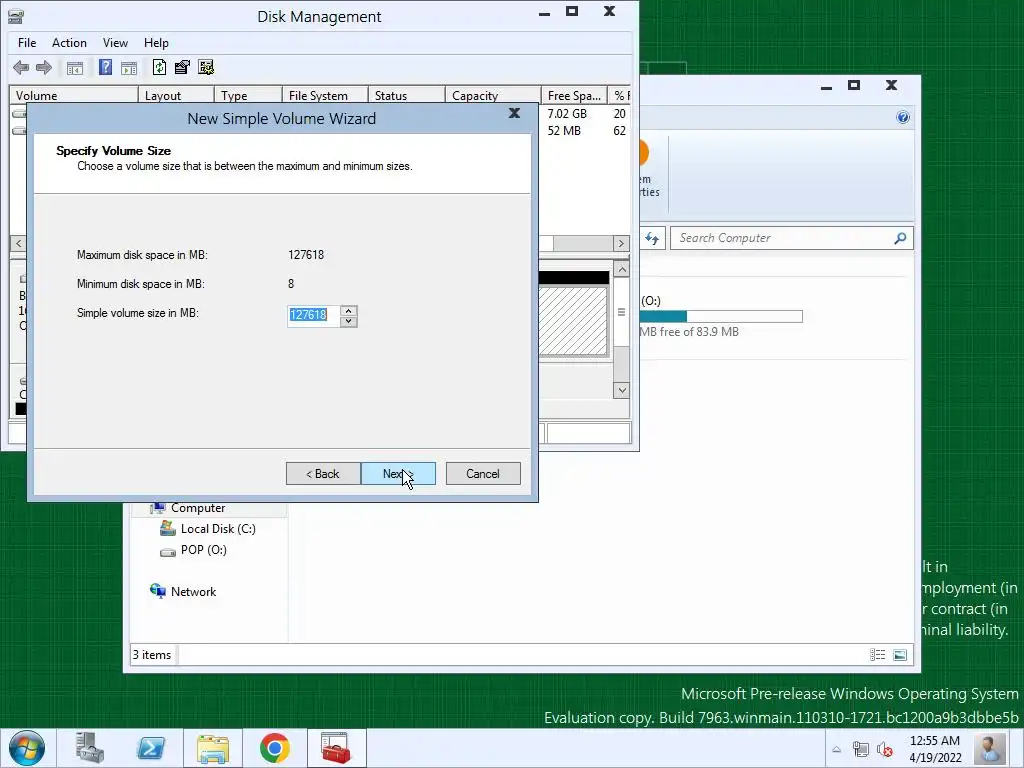Sort by Layout column header

click(176, 95)
